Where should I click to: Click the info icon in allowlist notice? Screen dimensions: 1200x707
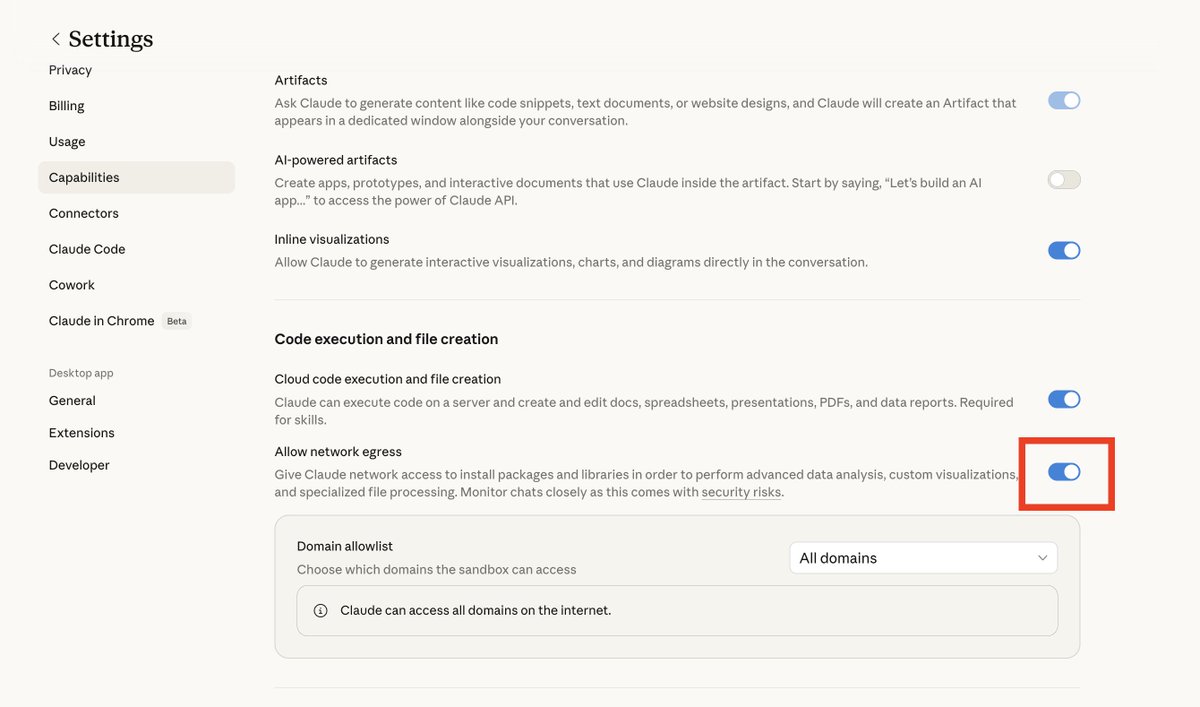[320, 610]
